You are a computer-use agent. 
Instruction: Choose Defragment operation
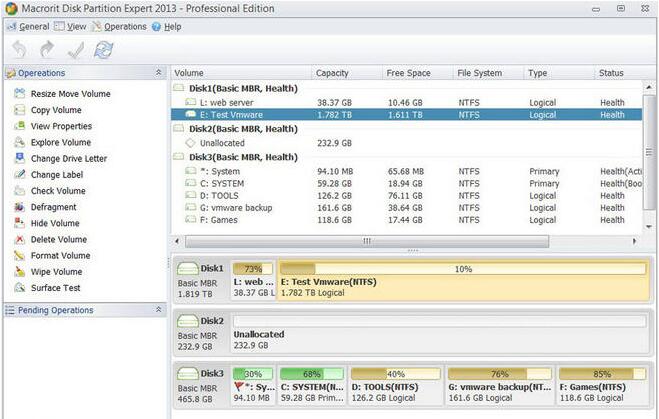53,207
